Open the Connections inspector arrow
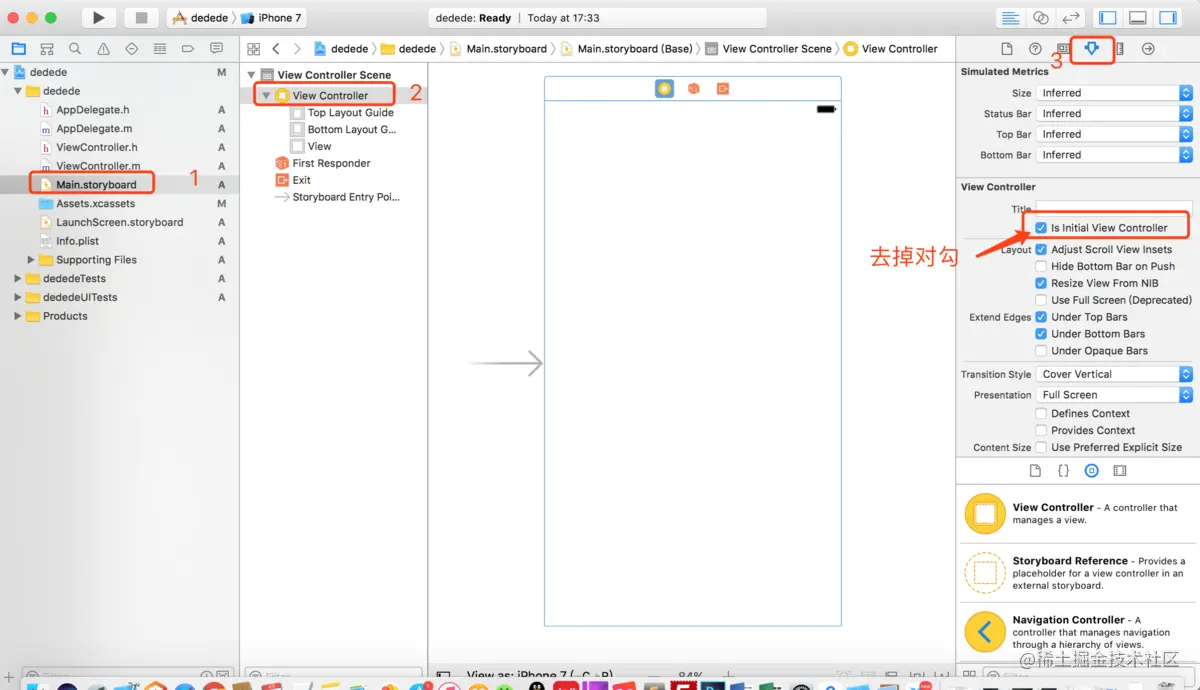This screenshot has width=1200, height=690. click(1148, 48)
